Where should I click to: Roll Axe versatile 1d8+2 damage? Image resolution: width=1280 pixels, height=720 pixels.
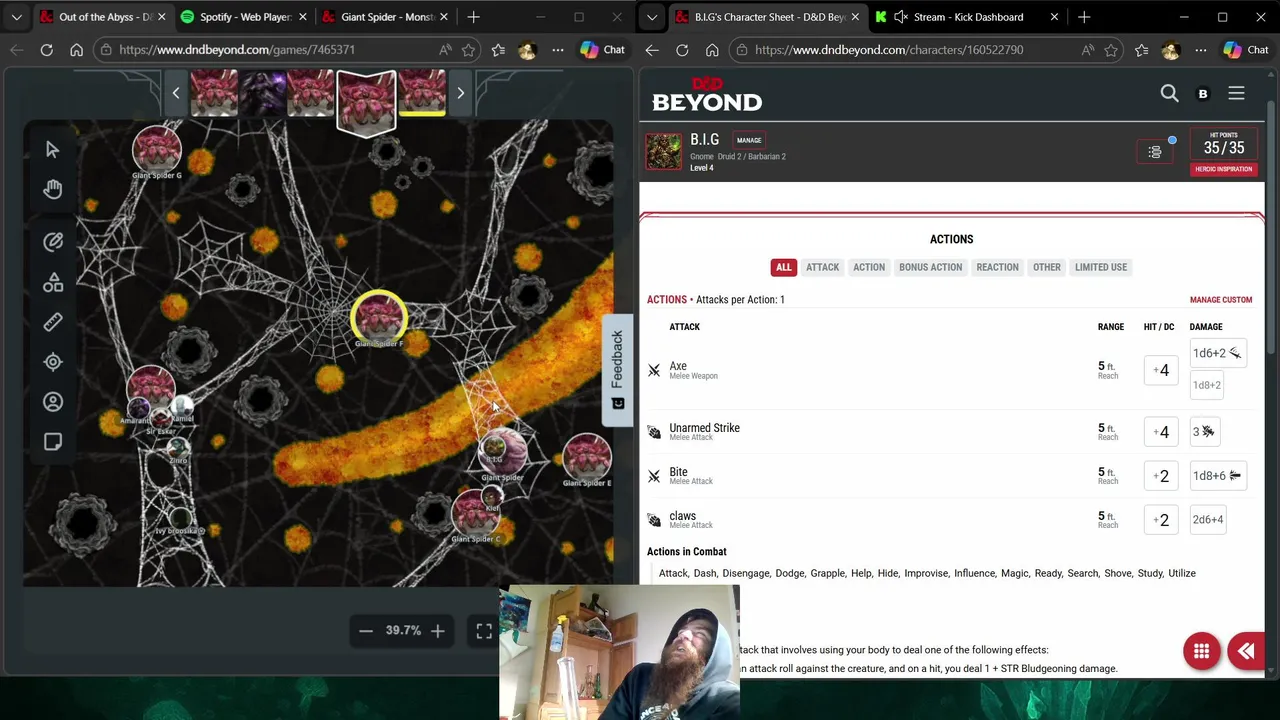pos(1207,385)
